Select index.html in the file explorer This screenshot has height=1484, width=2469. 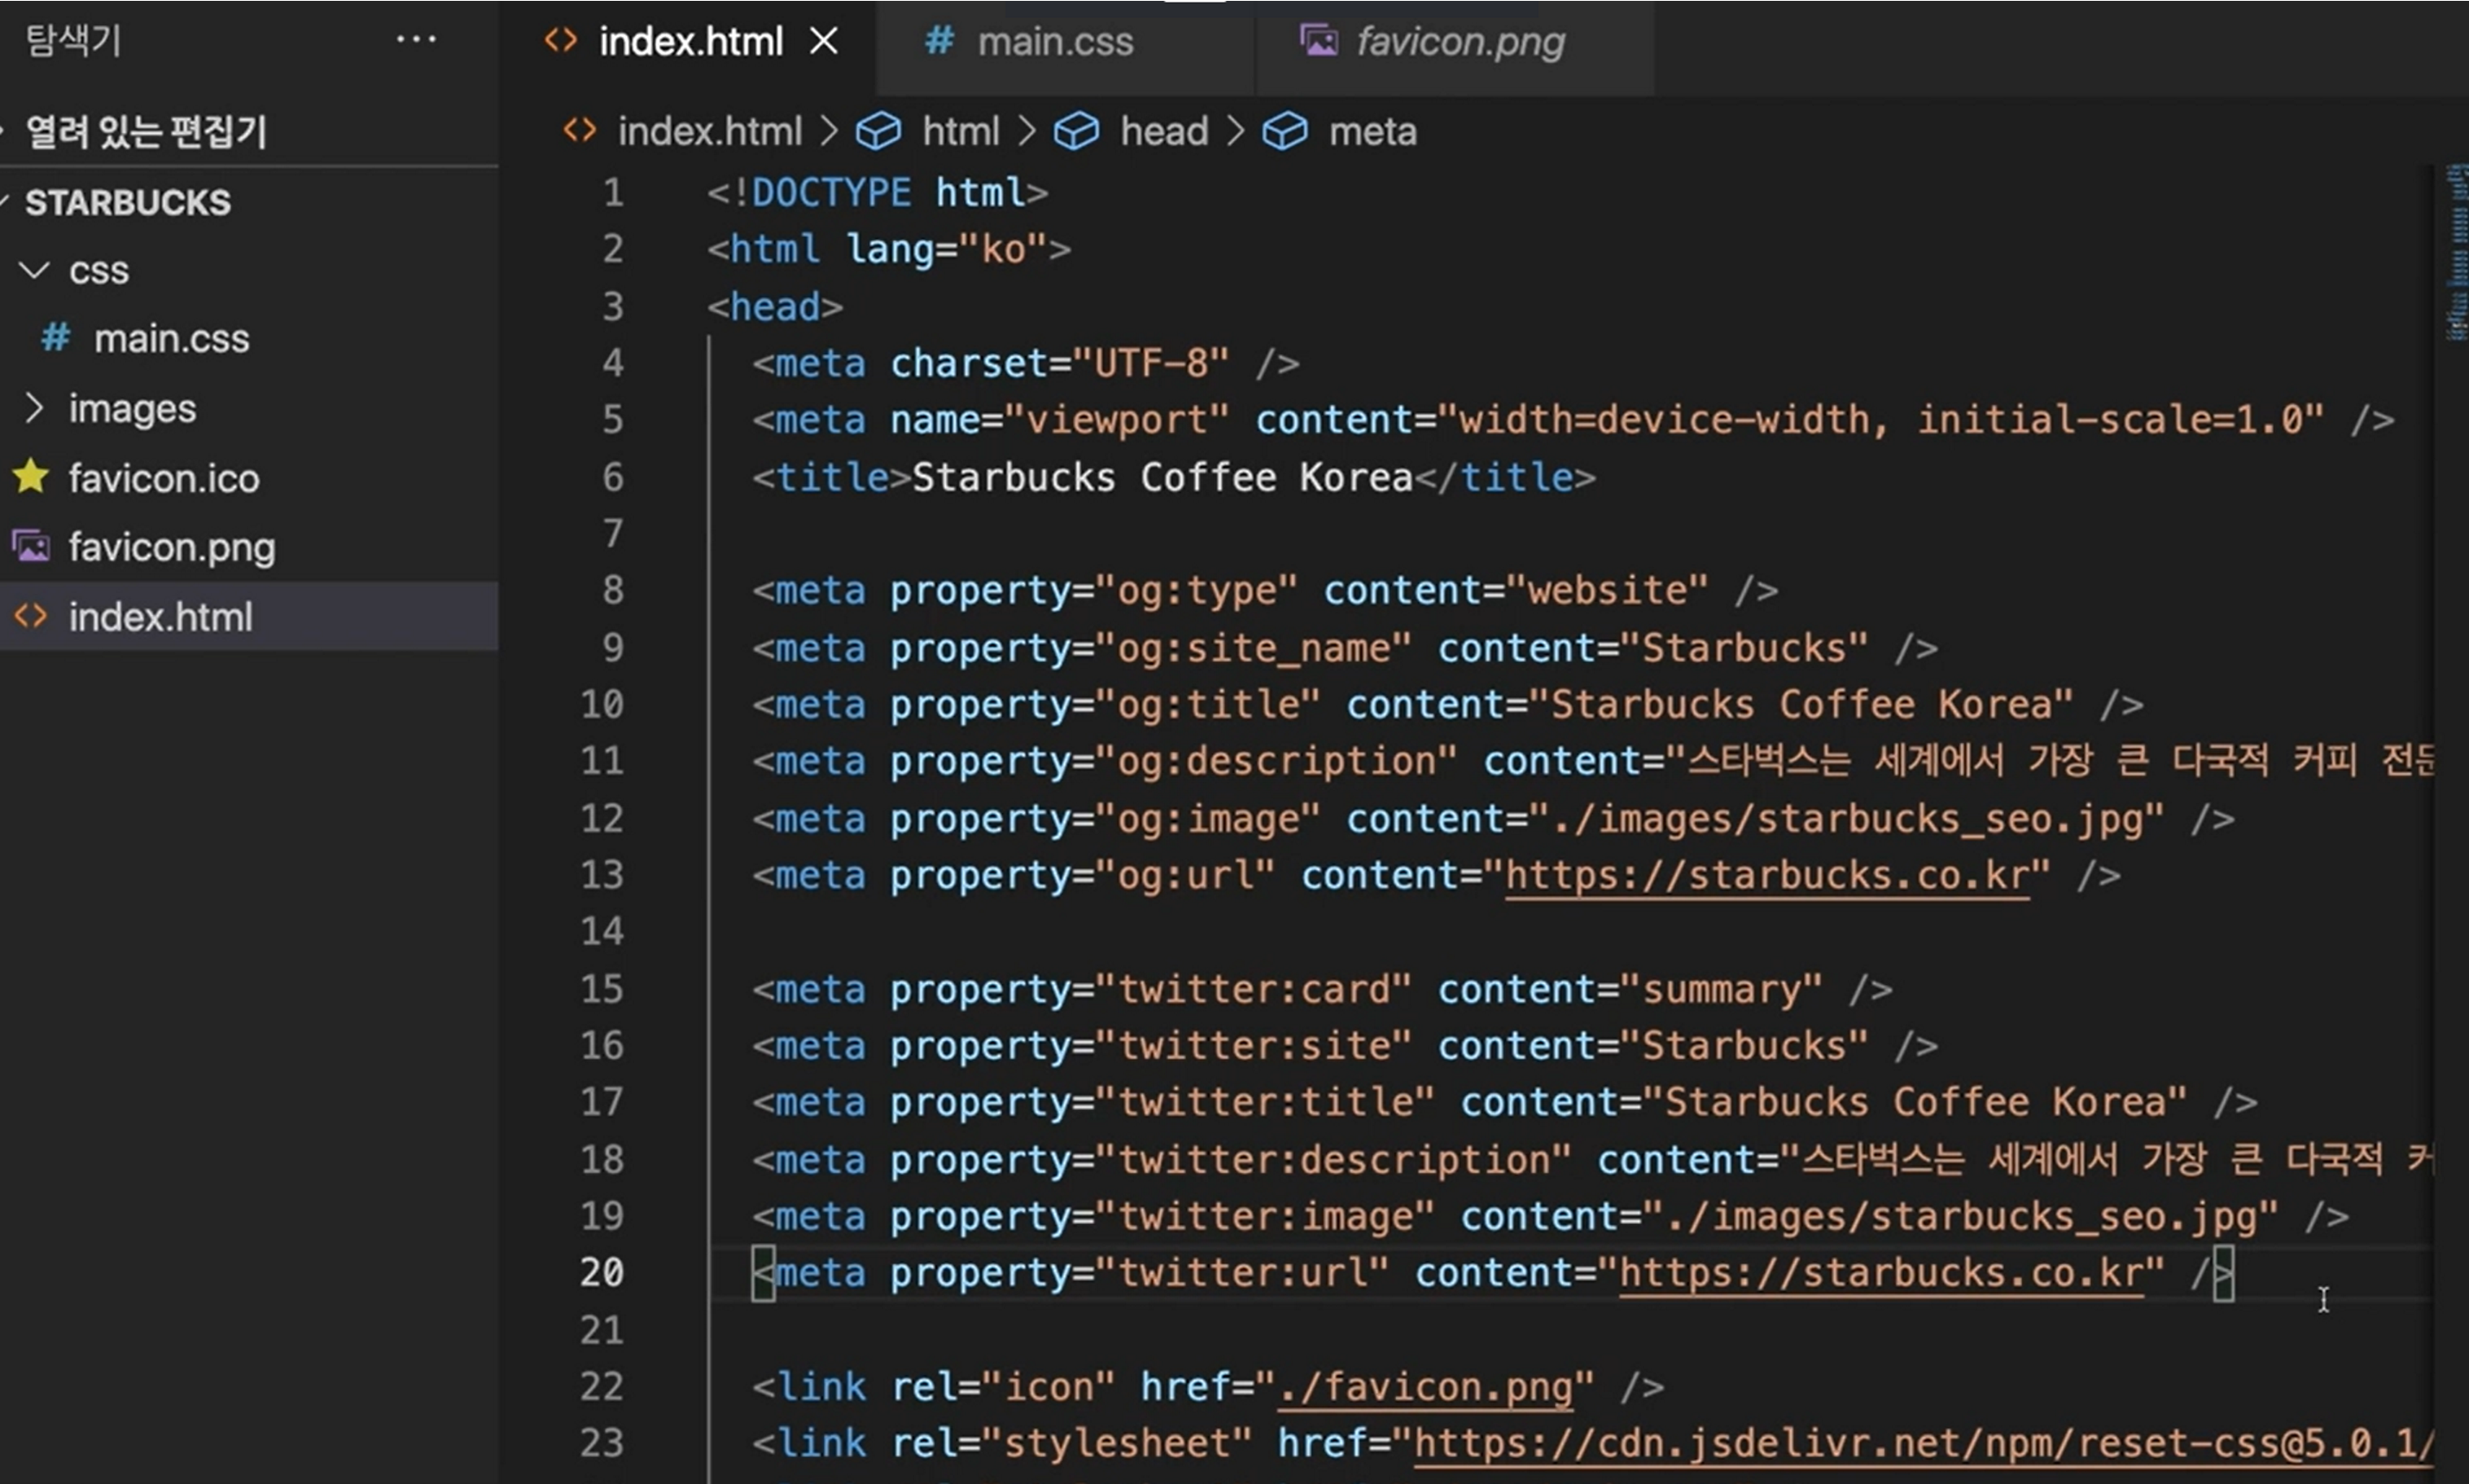pyautogui.click(x=160, y=617)
